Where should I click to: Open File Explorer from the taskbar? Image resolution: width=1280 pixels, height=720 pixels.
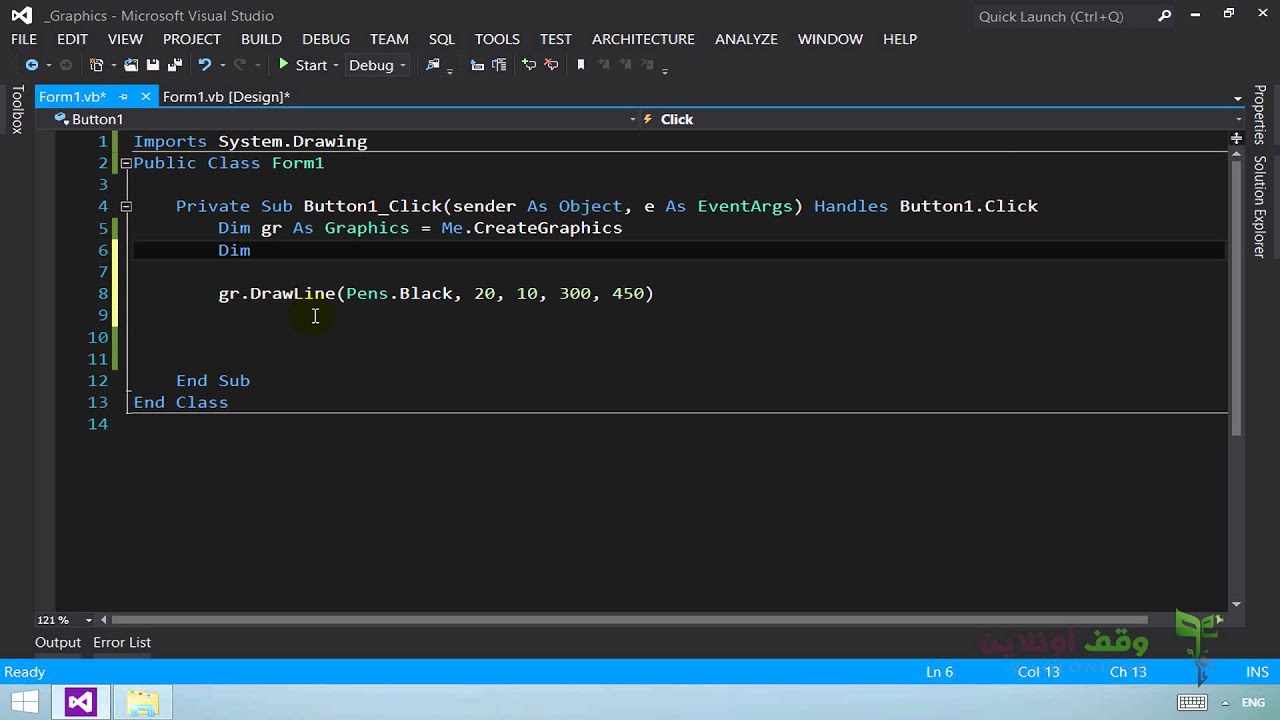[143, 702]
